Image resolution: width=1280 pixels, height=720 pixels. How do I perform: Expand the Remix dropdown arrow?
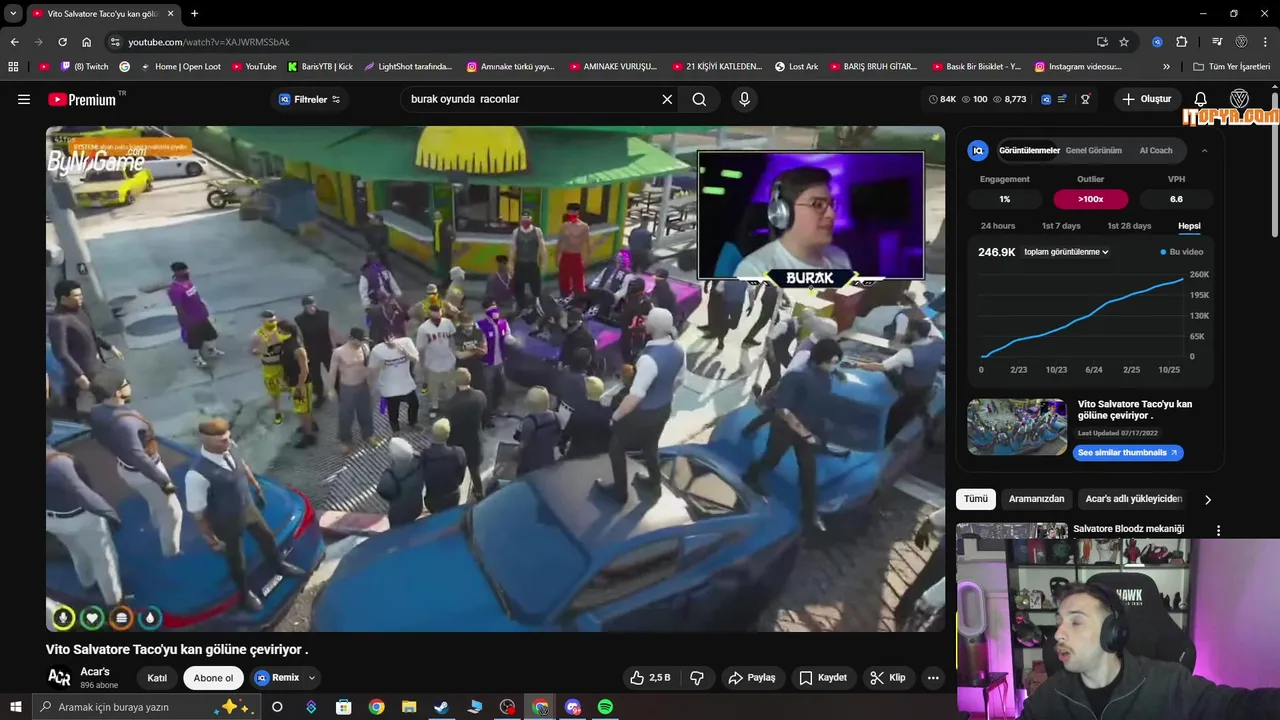point(311,678)
